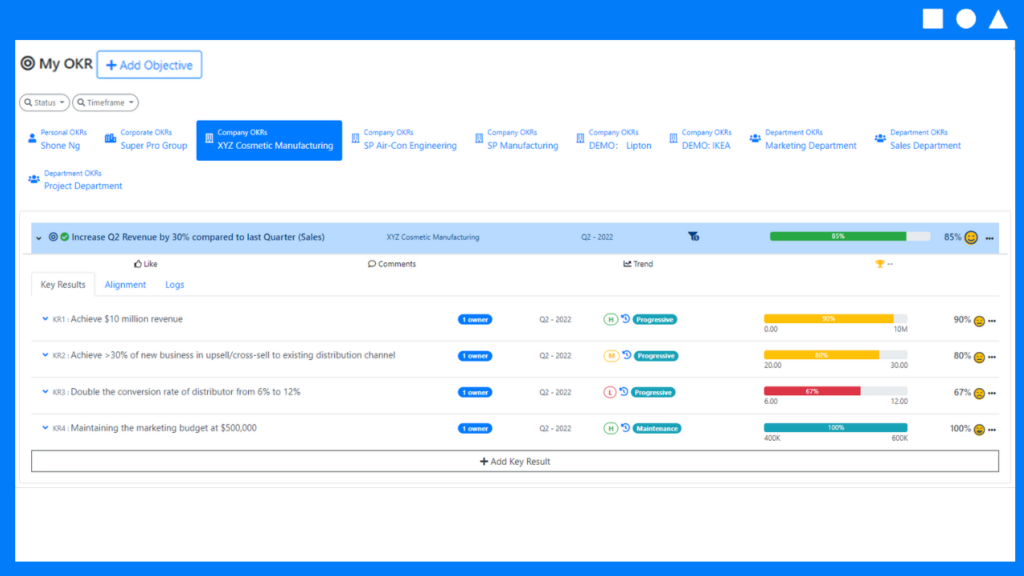The height and width of the screenshot is (576, 1024).
Task: Click the KR2 confidence face icon
Action: pos(979,357)
